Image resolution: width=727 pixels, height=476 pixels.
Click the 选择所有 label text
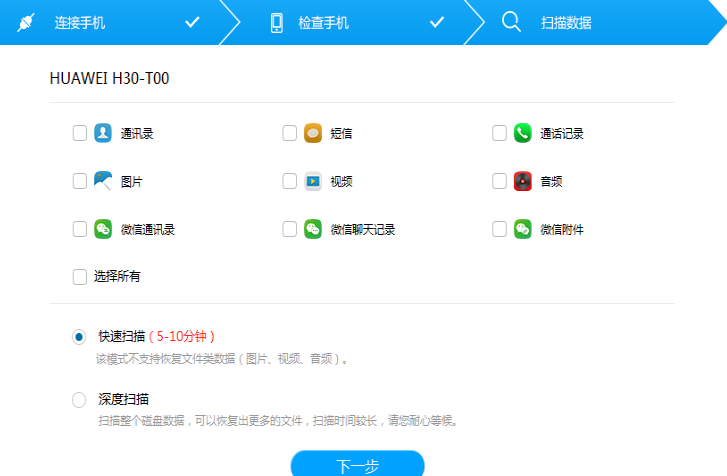(117, 277)
